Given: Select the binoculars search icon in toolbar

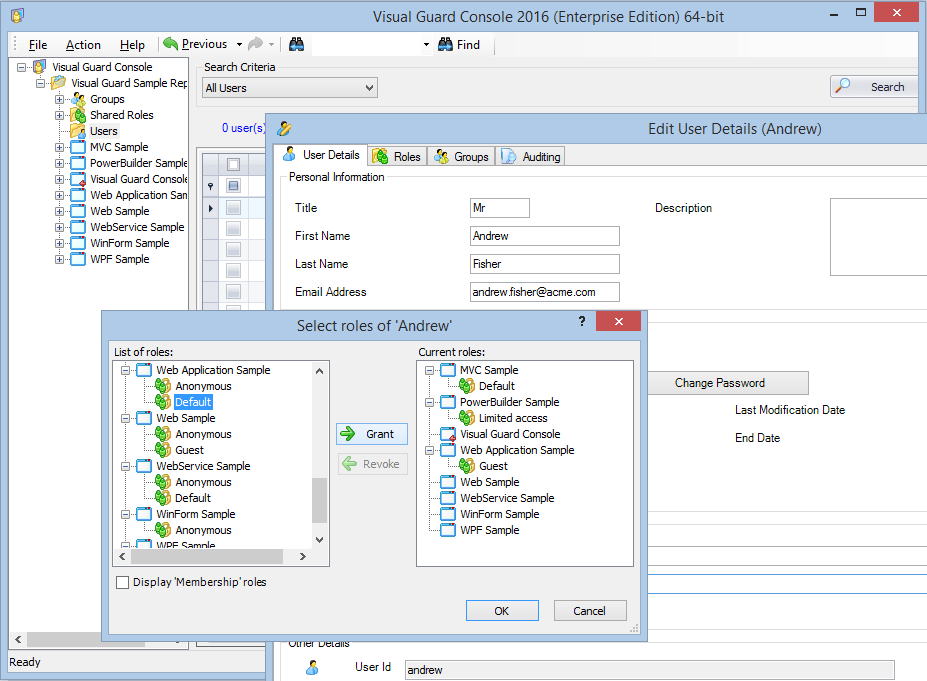Looking at the screenshot, I should click(x=296, y=44).
